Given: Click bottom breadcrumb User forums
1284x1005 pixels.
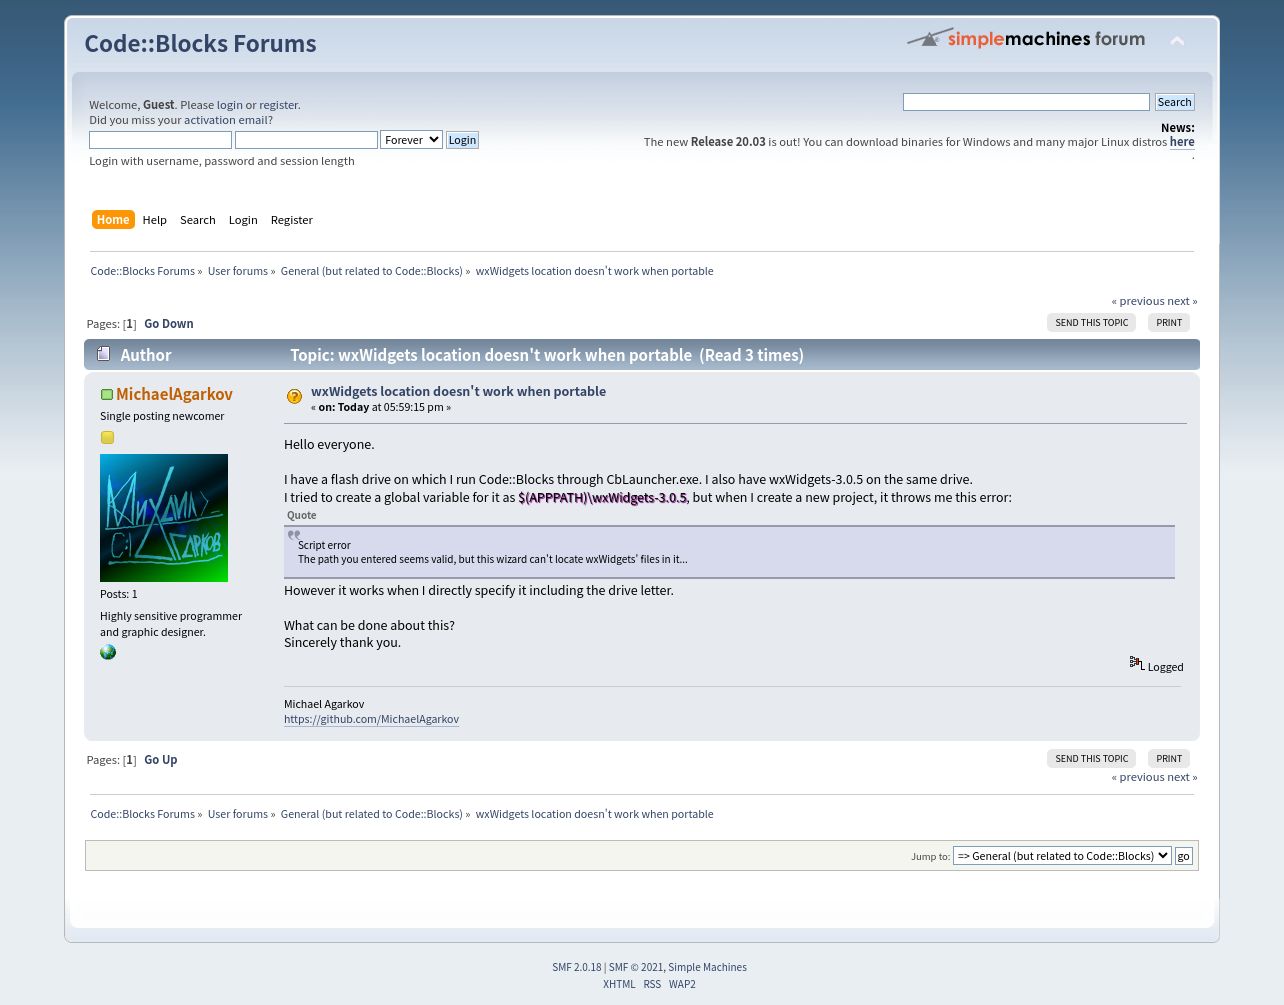Looking at the screenshot, I should click(238, 814).
